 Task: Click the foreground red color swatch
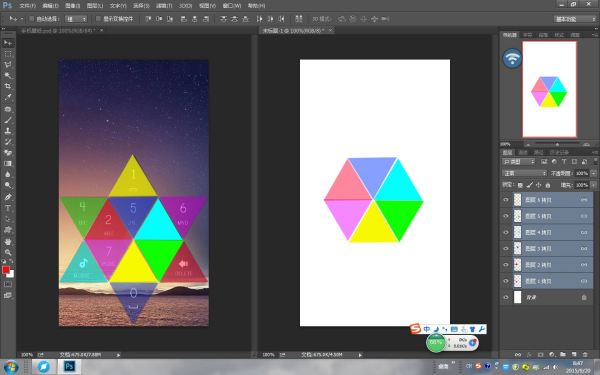[x=6, y=270]
